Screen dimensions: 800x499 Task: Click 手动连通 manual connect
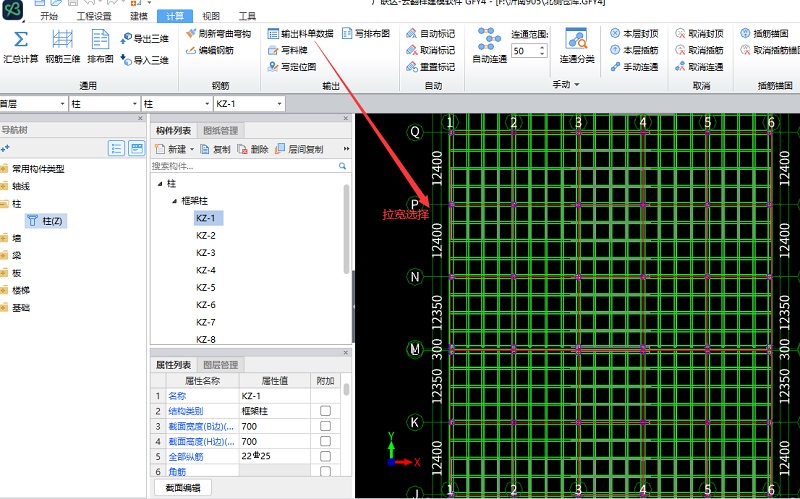click(634, 66)
